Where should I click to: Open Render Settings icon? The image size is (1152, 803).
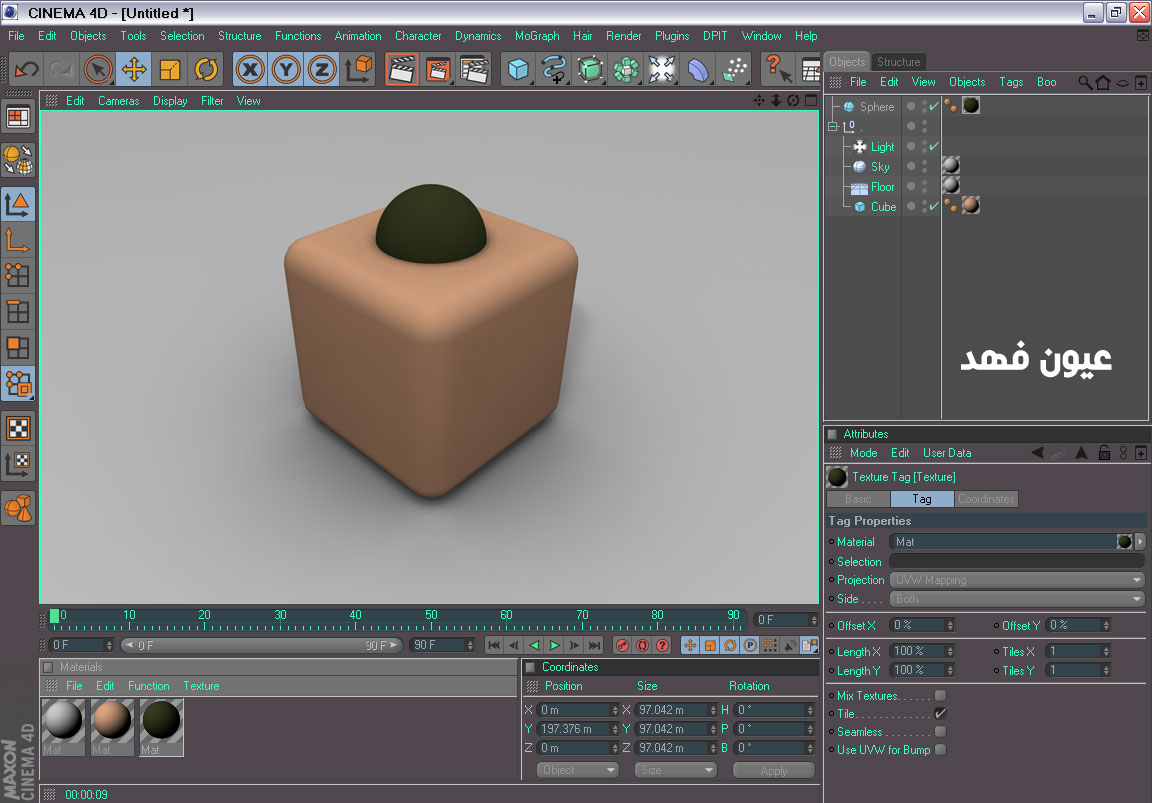(474, 70)
